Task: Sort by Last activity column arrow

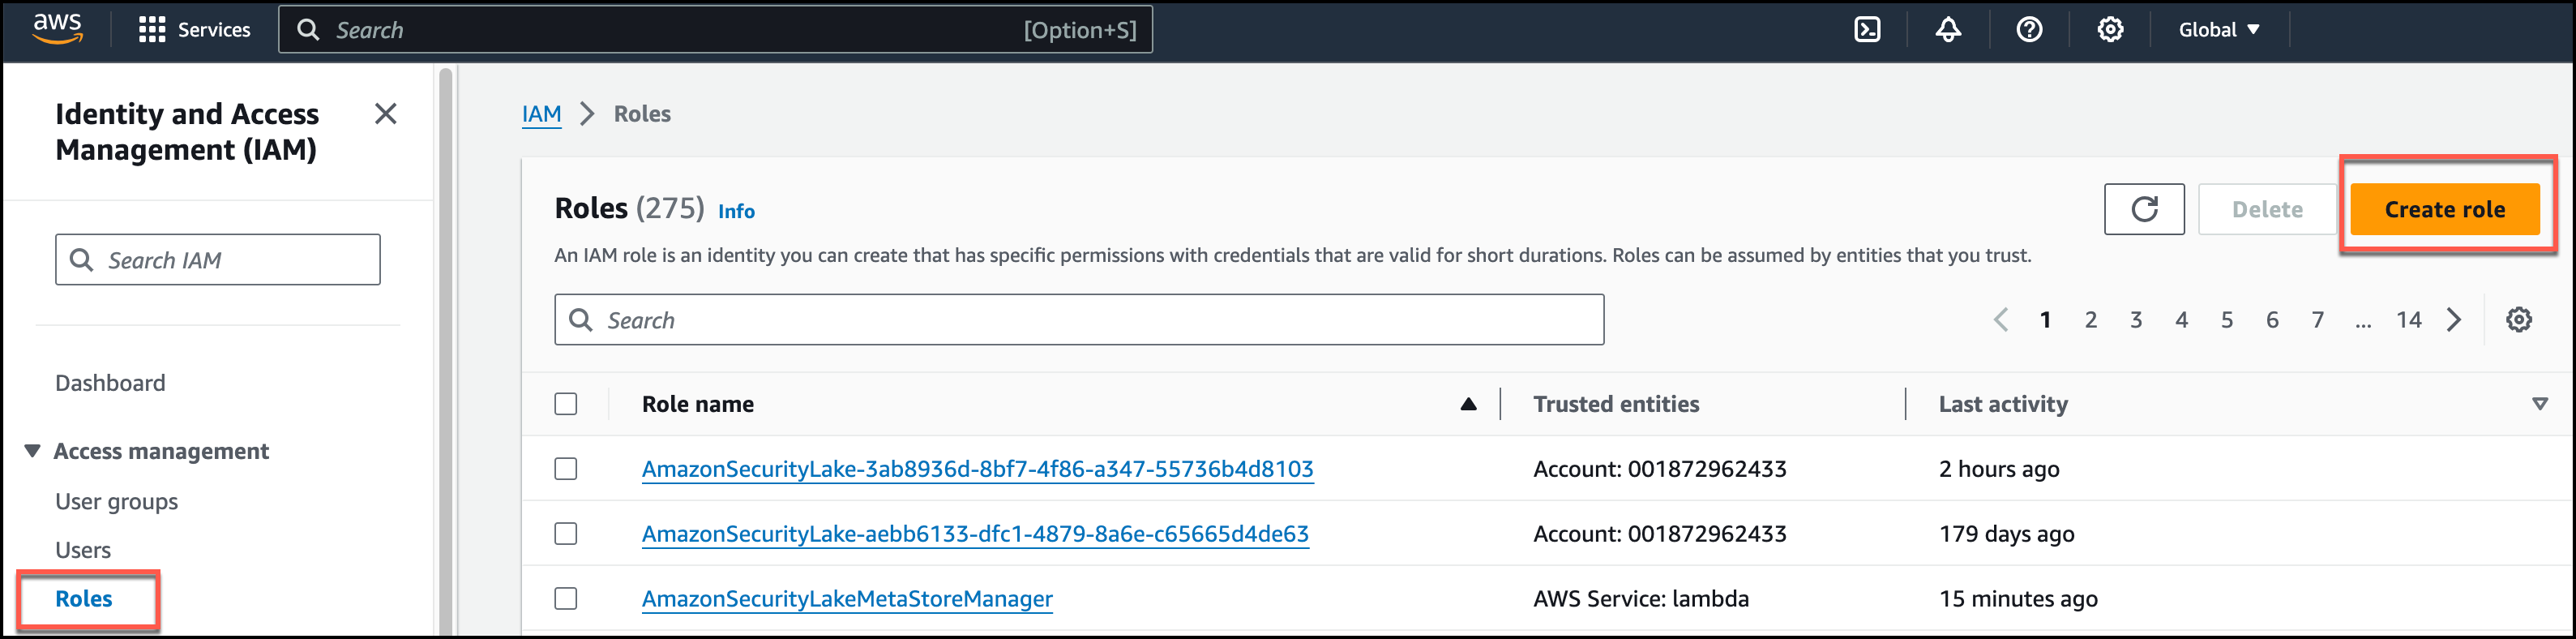Action: click(x=2538, y=404)
